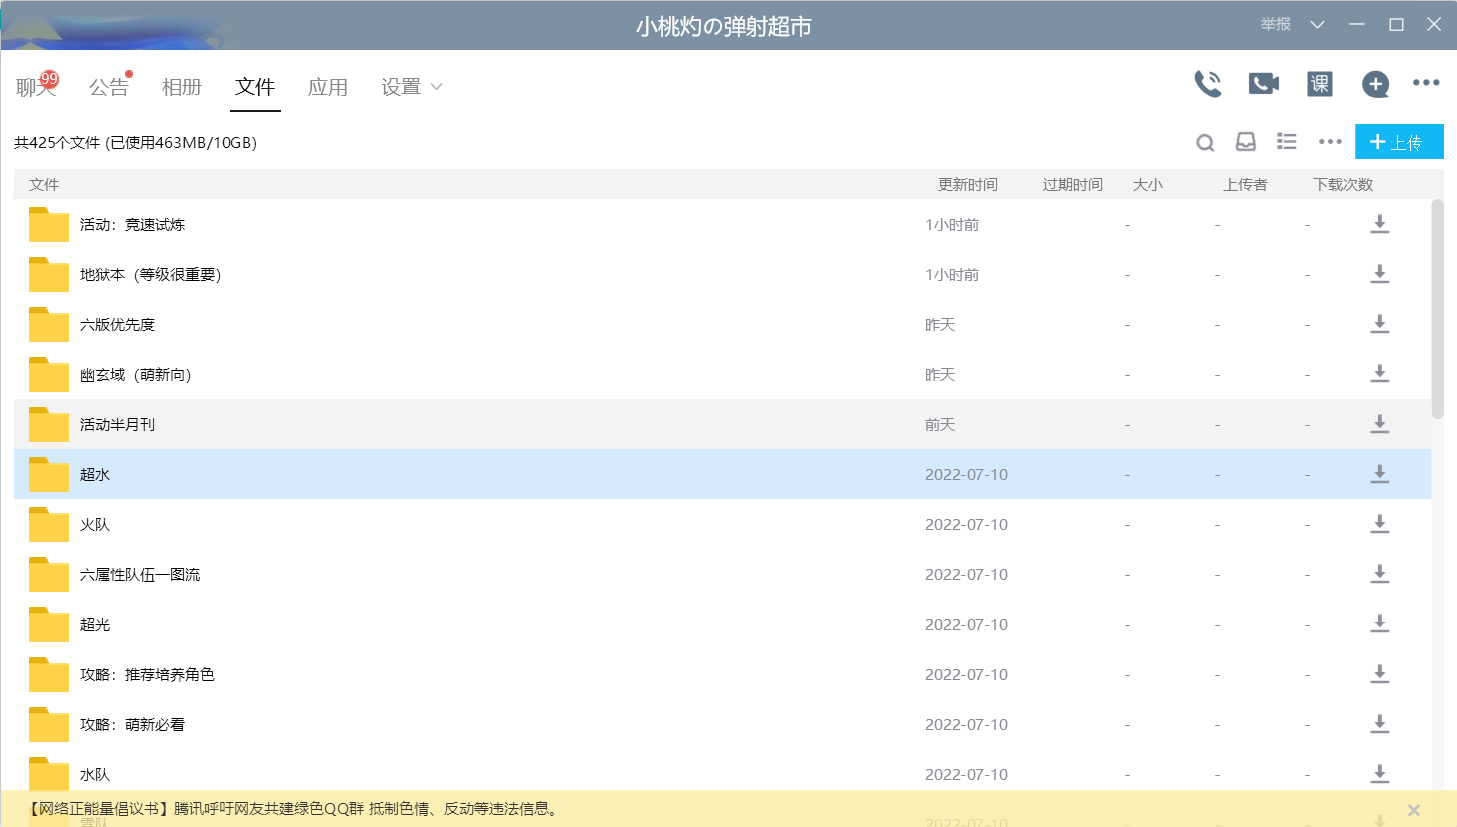Sort by 上传者 column header
Viewport: 1457px width, 827px height.
pyautogui.click(x=1245, y=184)
